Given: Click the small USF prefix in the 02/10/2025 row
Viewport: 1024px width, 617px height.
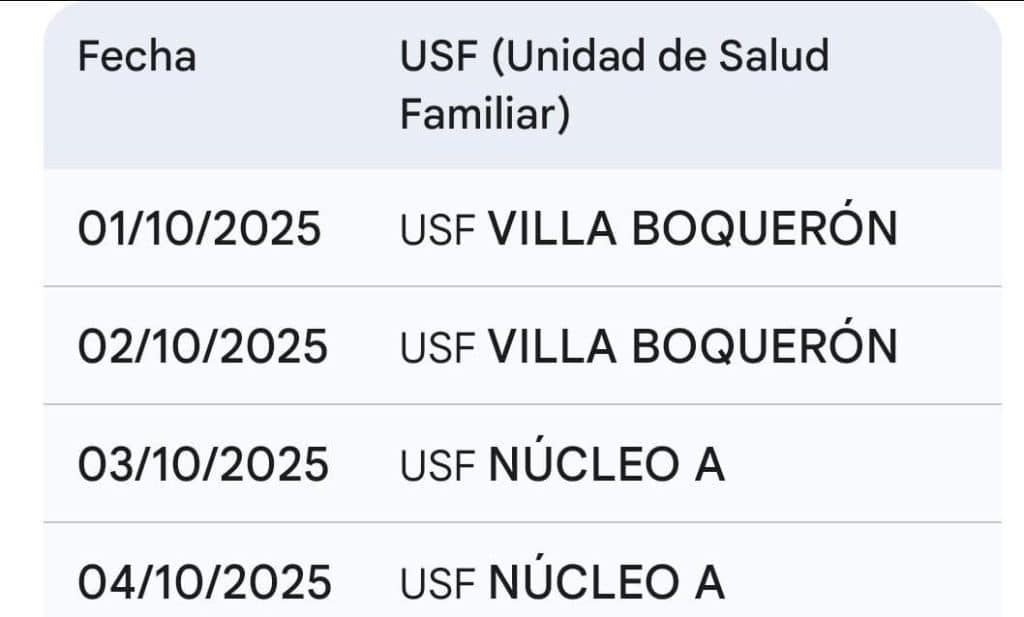Looking at the screenshot, I should click(436, 349).
